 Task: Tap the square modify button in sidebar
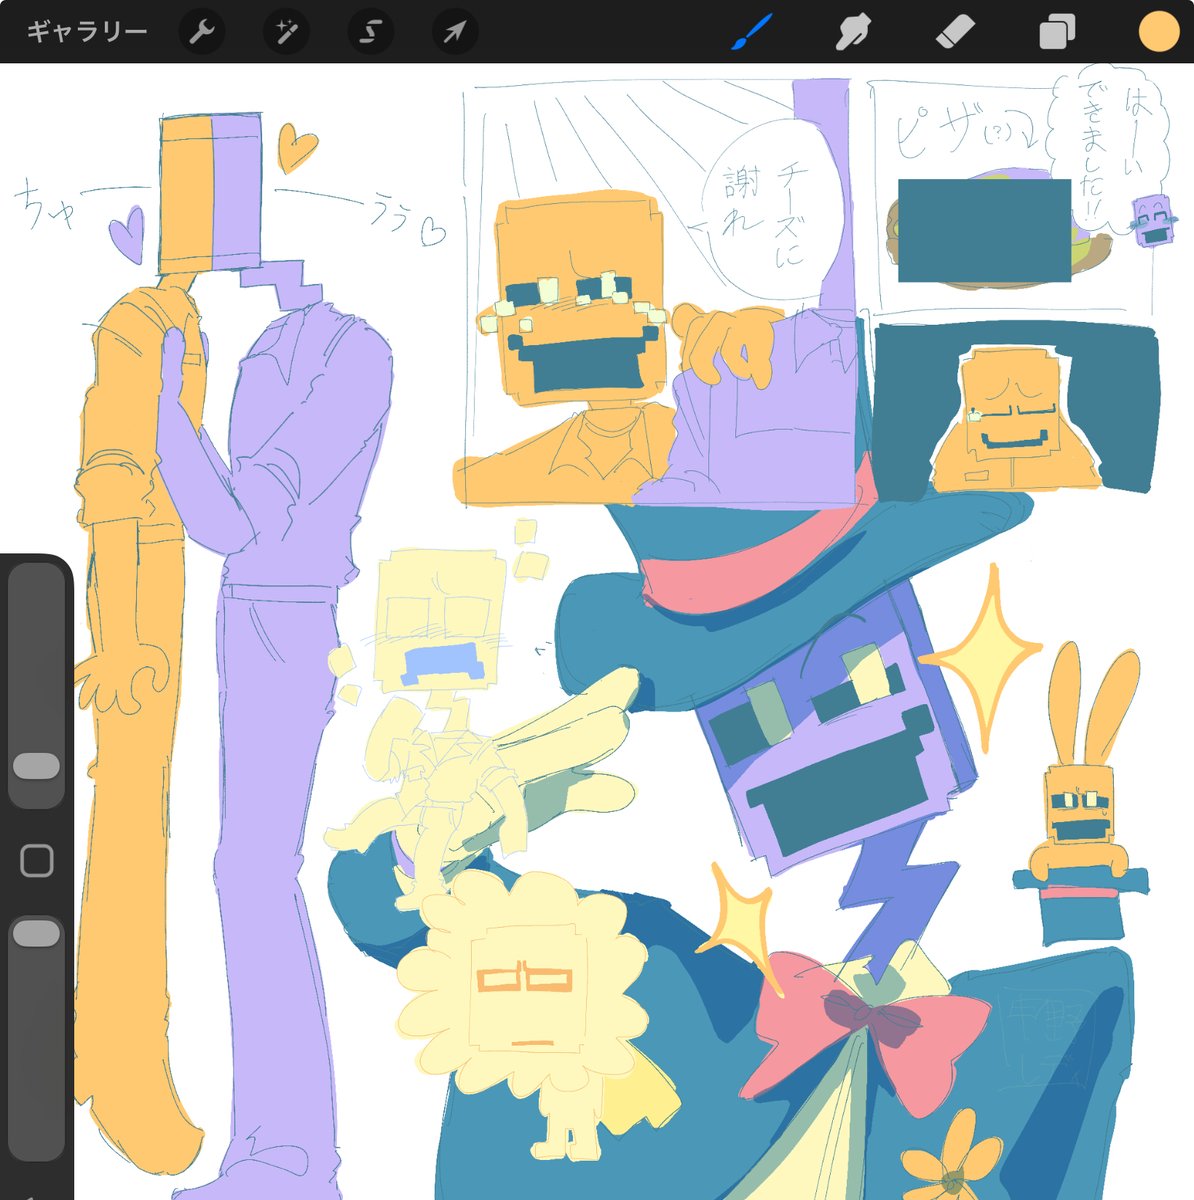click(37, 860)
